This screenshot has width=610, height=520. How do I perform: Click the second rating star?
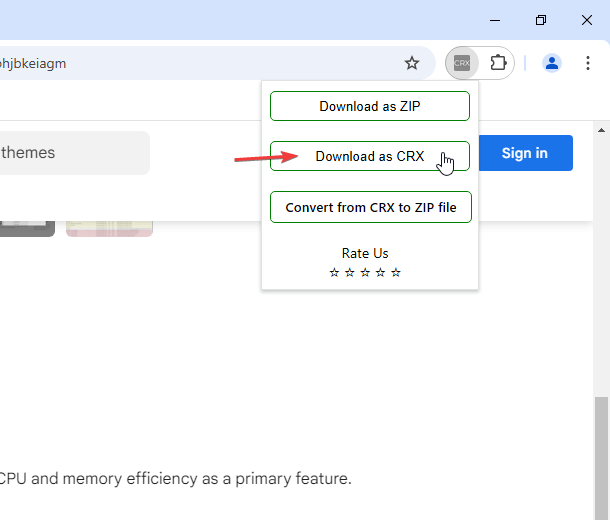(x=349, y=272)
